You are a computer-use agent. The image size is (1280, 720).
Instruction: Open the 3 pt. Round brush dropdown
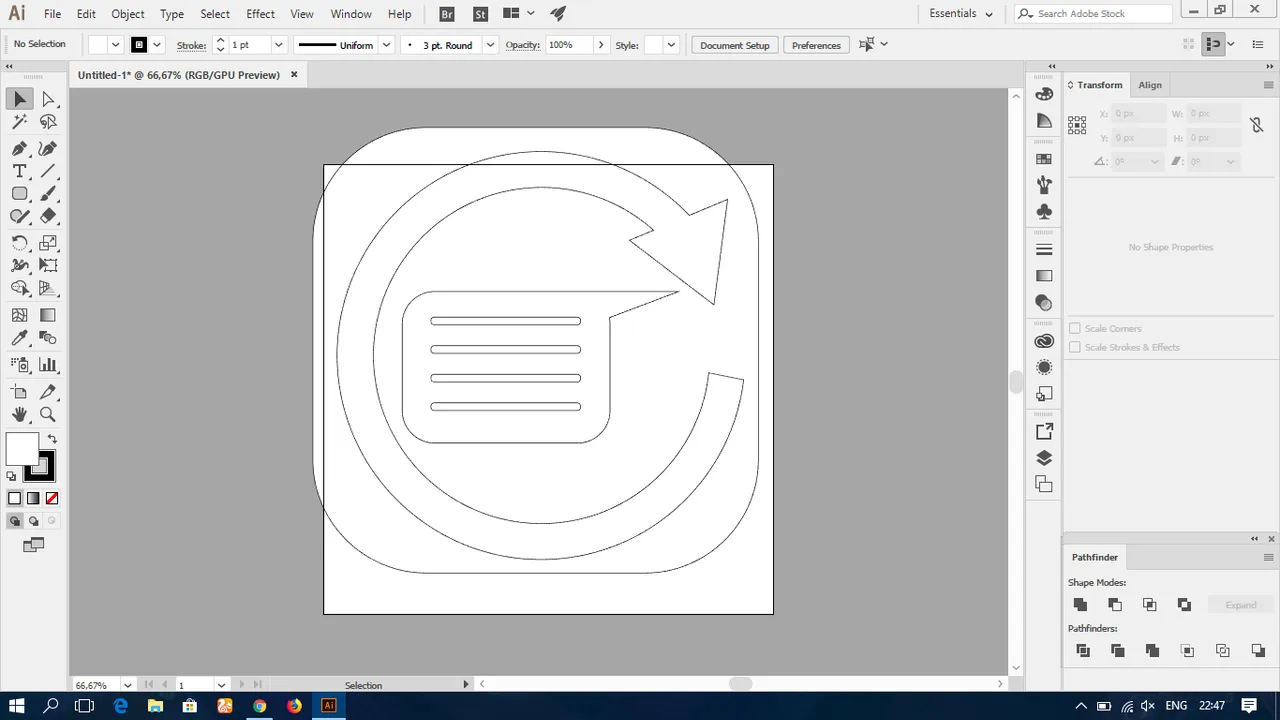[x=490, y=45]
